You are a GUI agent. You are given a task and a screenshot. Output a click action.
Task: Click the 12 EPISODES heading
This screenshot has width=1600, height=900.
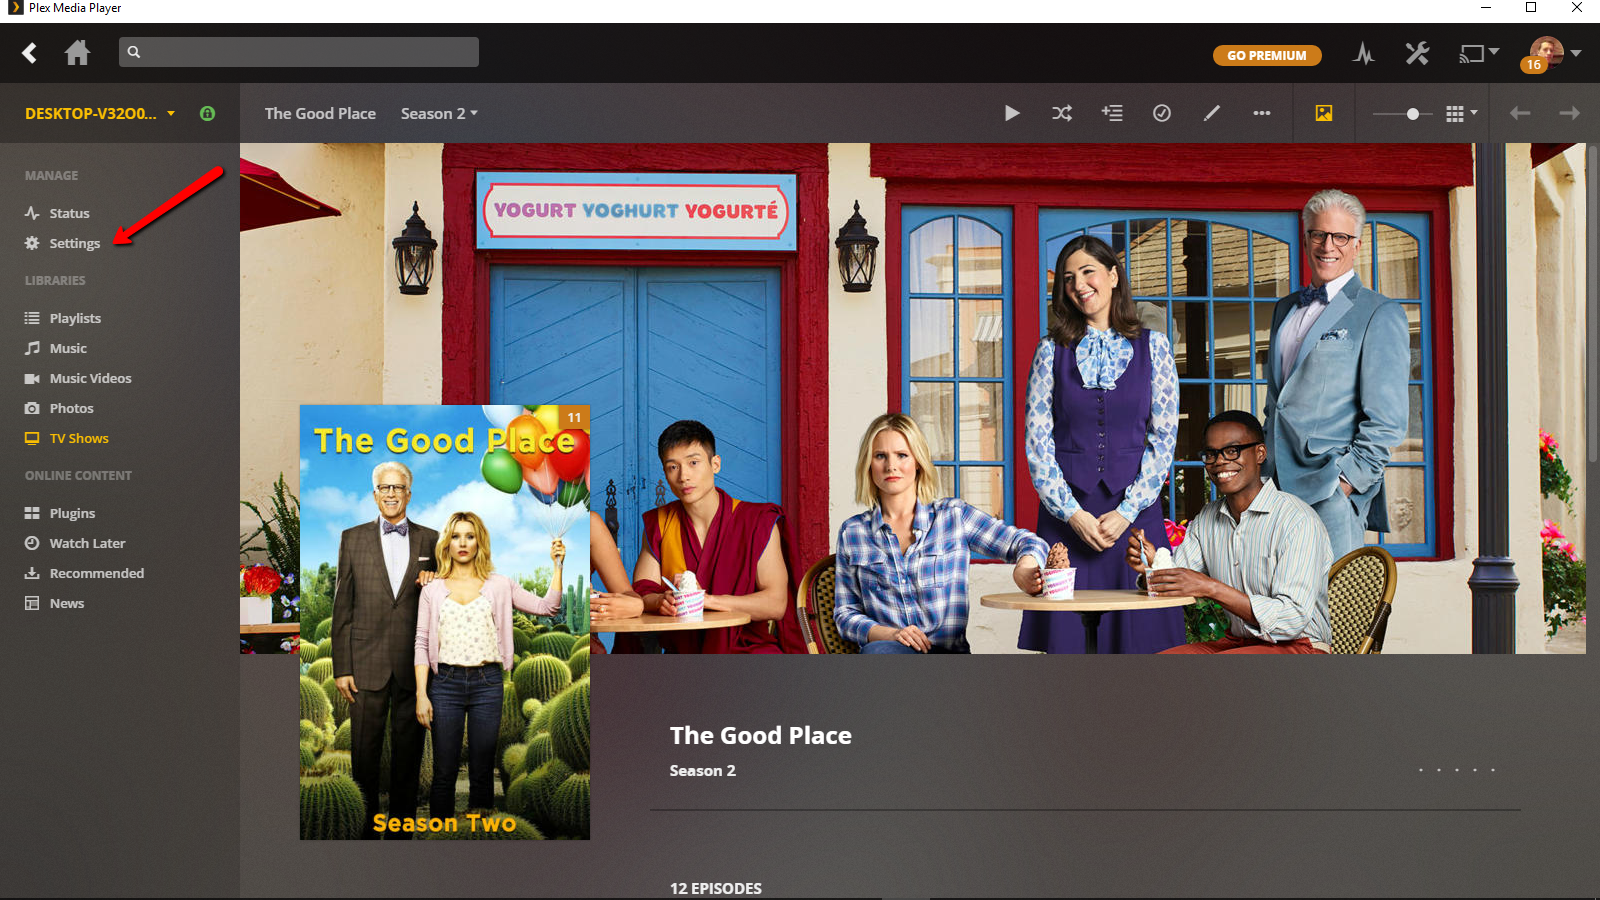[x=716, y=888]
